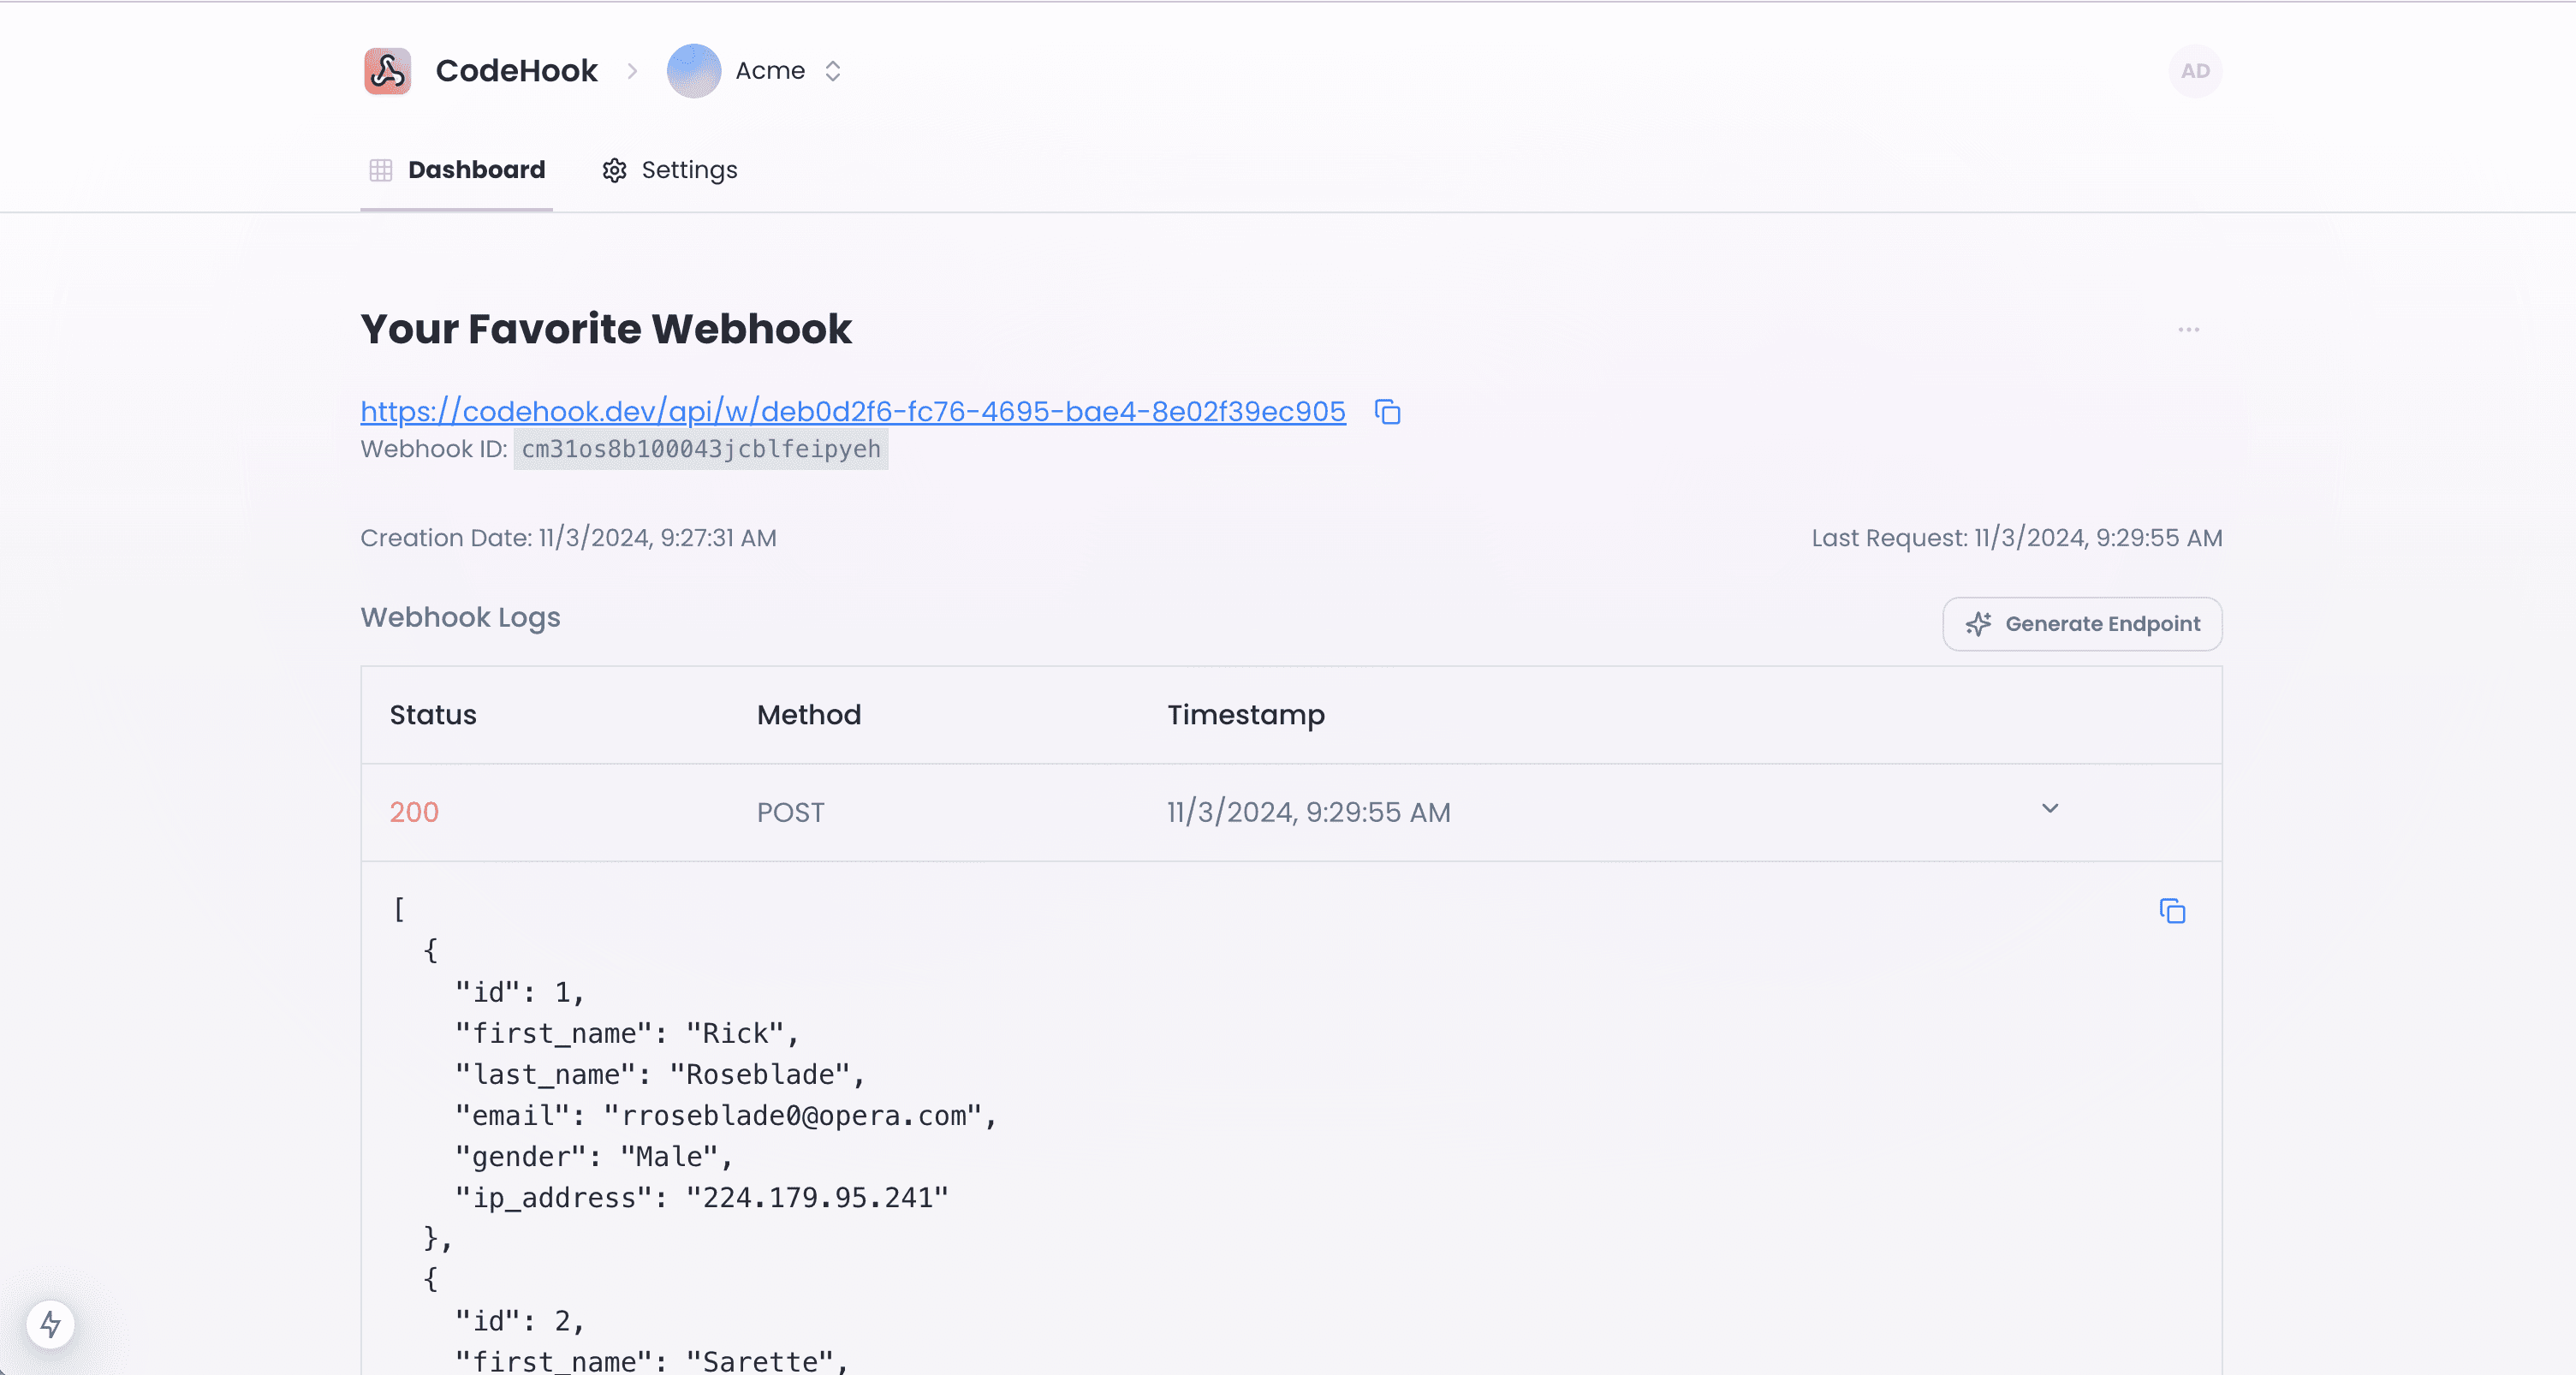2576x1375 pixels.
Task: Collapse the 200 POST log row chevron
Action: [x=2049, y=809]
